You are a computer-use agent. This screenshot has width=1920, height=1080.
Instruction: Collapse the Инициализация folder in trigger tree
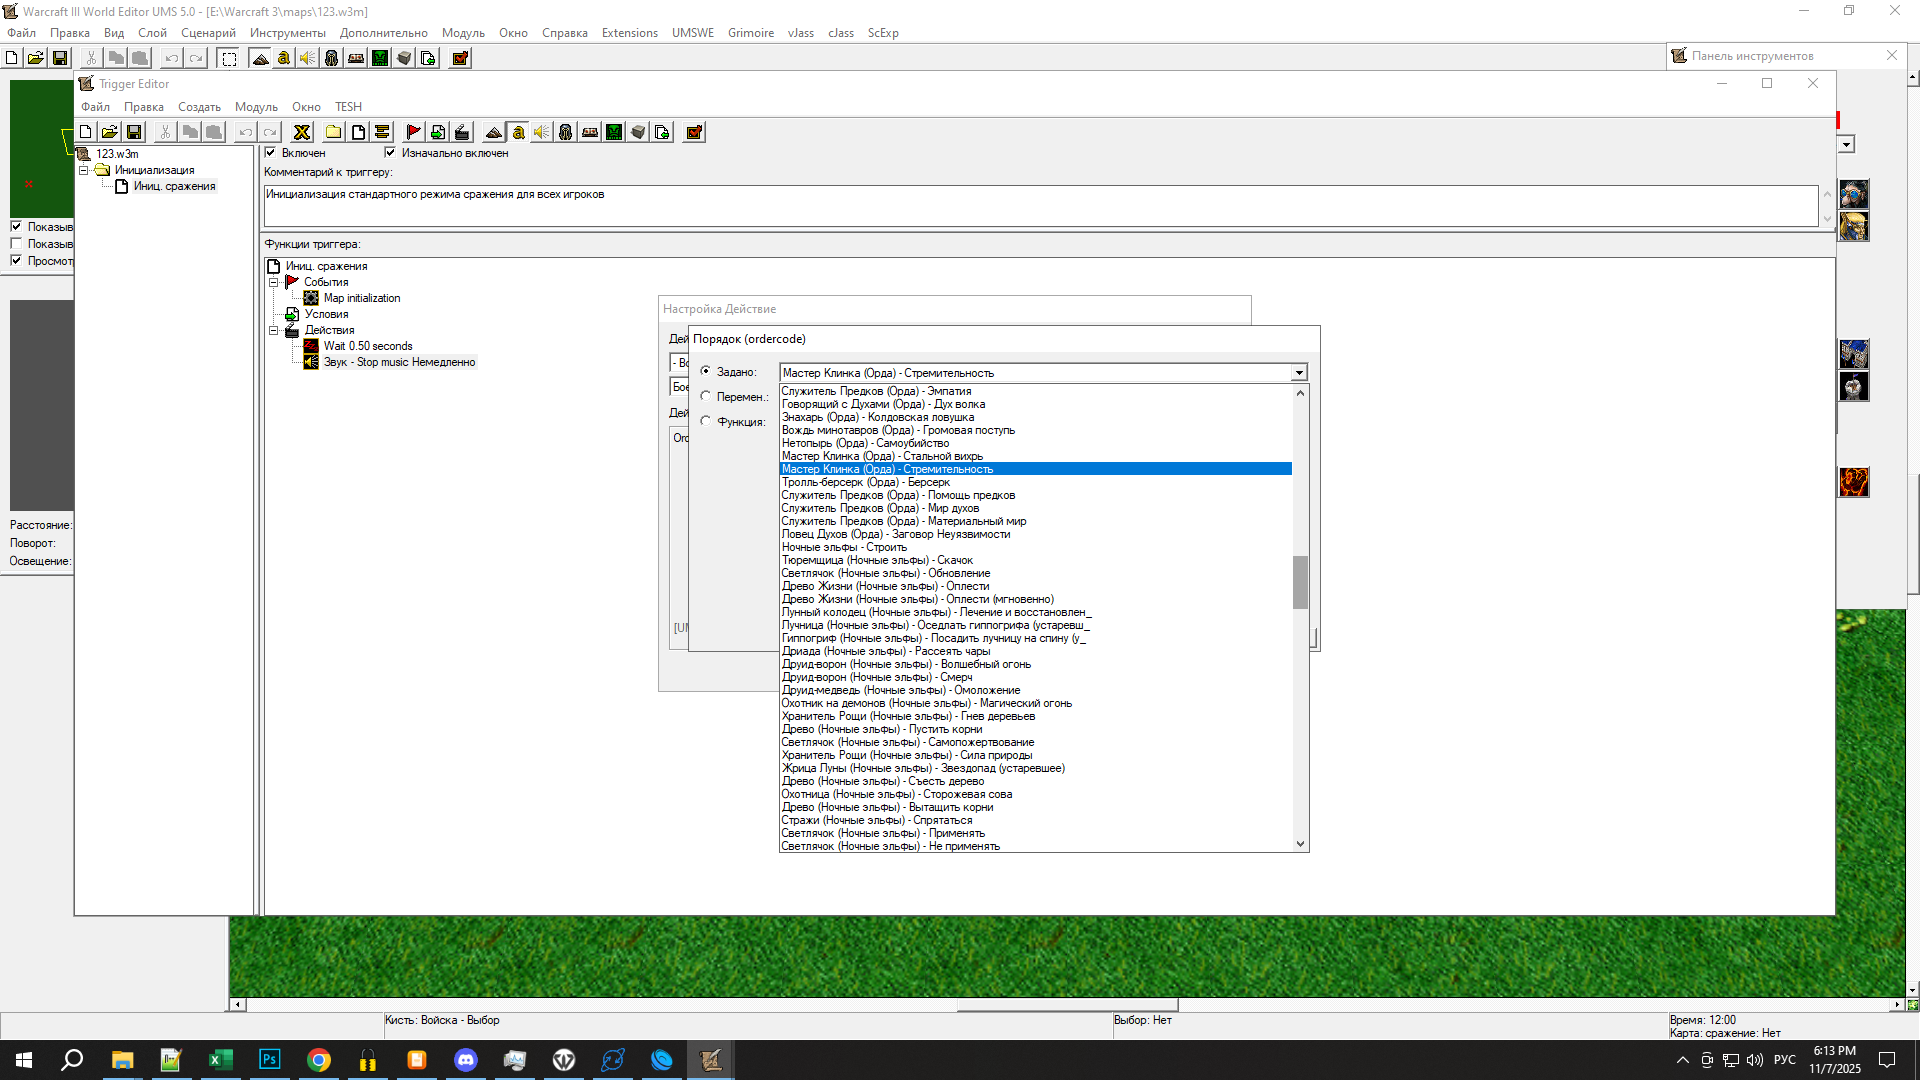coord(84,170)
